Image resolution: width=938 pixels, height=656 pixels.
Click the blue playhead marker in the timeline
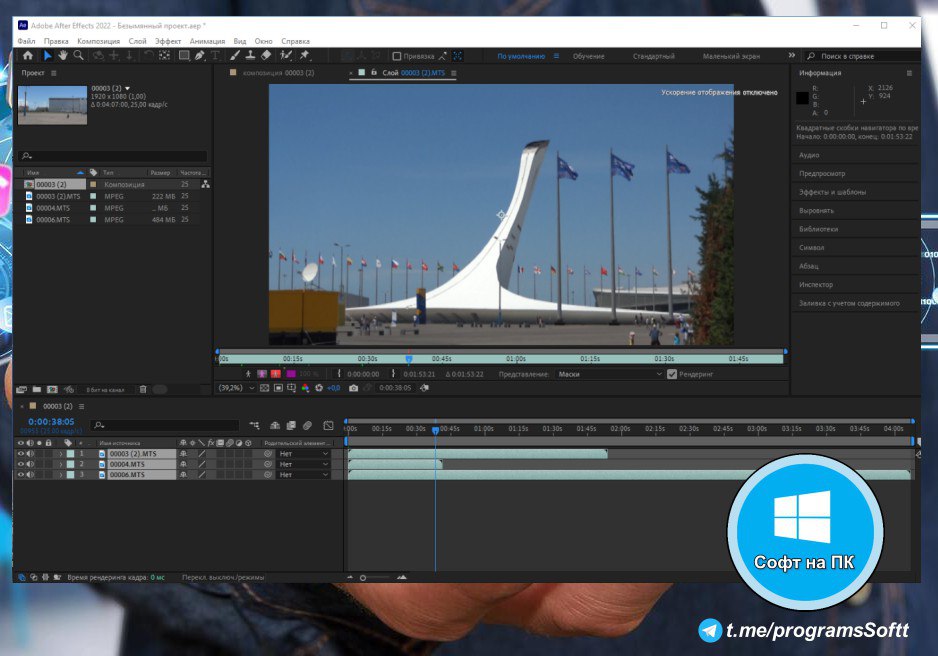coord(435,428)
